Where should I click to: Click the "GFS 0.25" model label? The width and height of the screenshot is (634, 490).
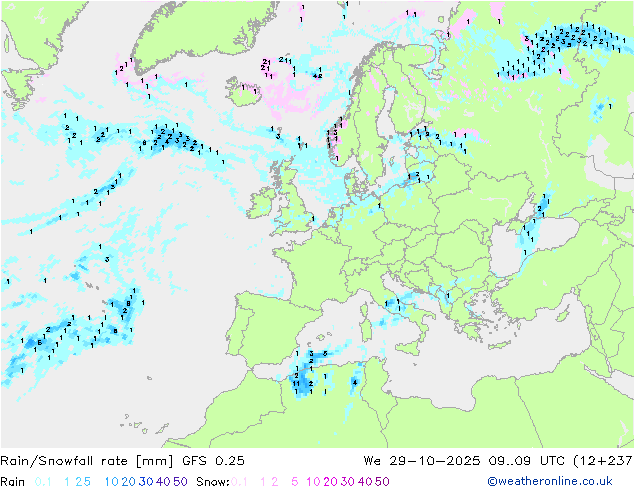[x=213, y=461]
